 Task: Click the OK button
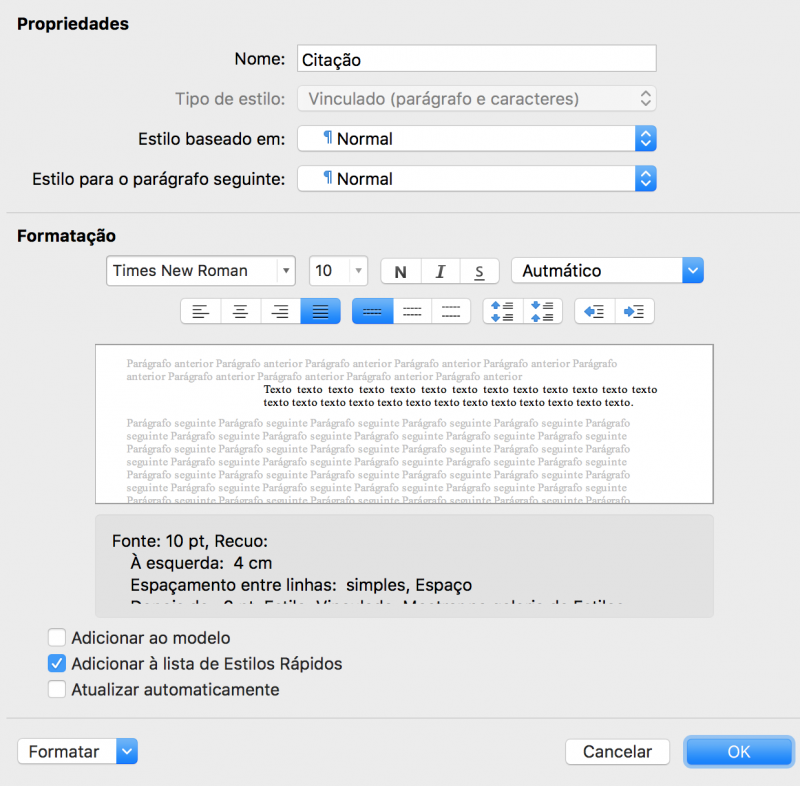pos(738,751)
